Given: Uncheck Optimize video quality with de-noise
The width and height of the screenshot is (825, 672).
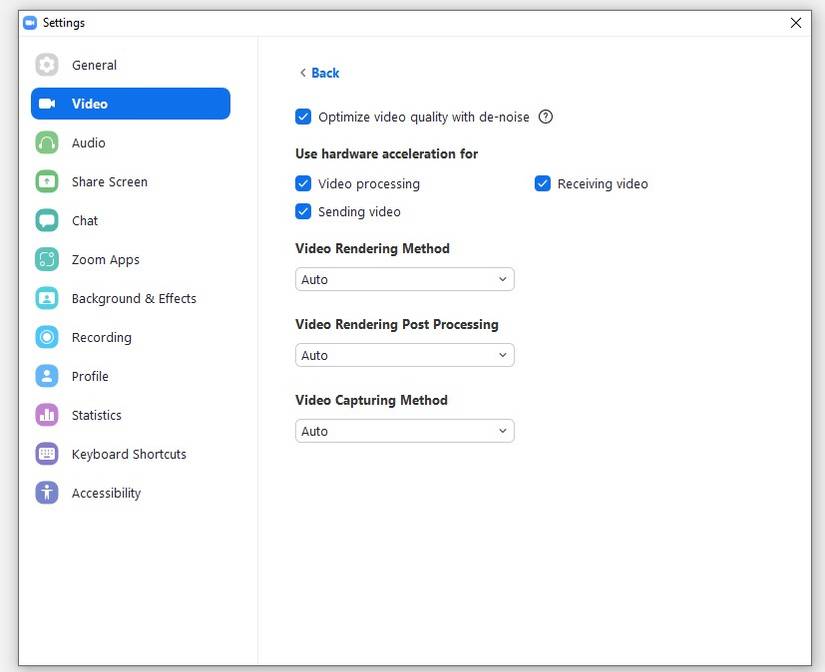Looking at the screenshot, I should pyautogui.click(x=304, y=117).
